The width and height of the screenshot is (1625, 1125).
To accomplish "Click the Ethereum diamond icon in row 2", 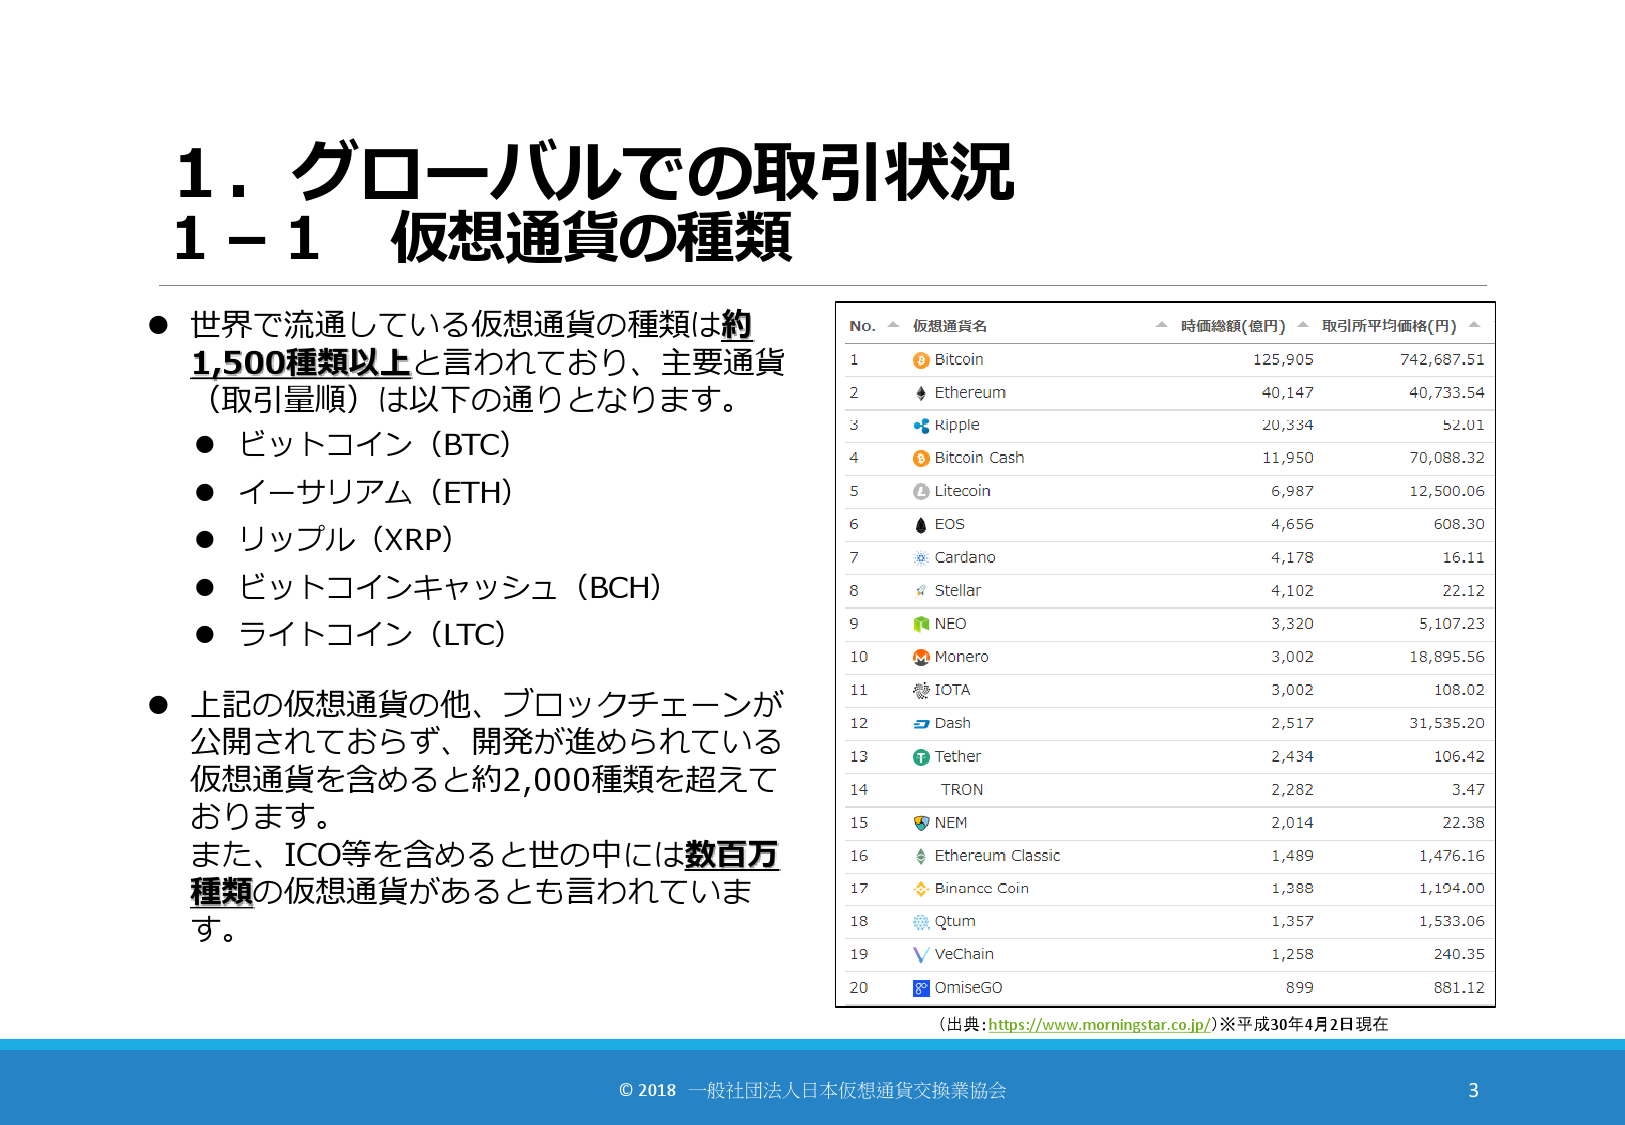I will tap(921, 393).
